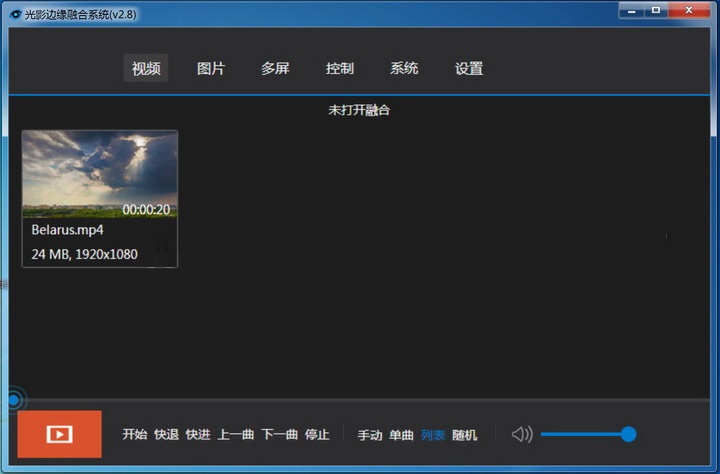Click the eye app icon in title bar
The image size is (720, 474).
pyautogui.click(x=16, y=14)
